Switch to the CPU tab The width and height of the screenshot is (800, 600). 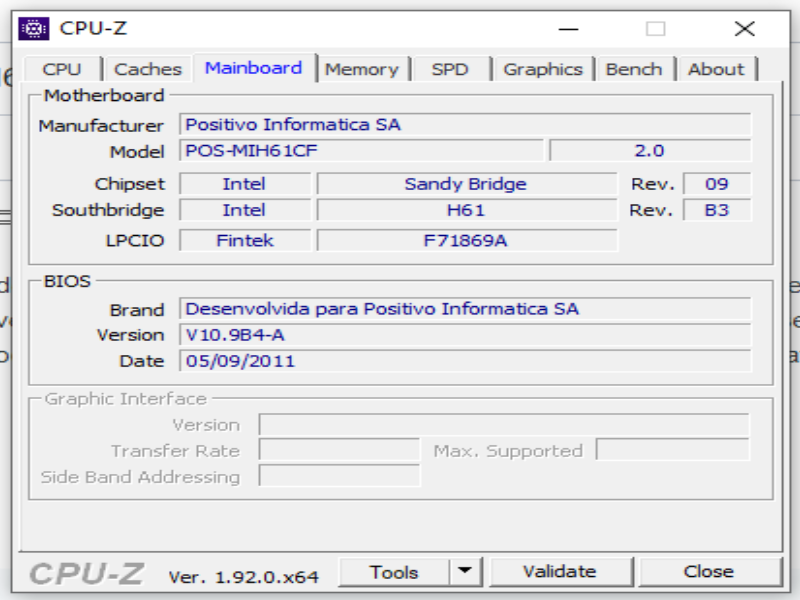(62, 69)
